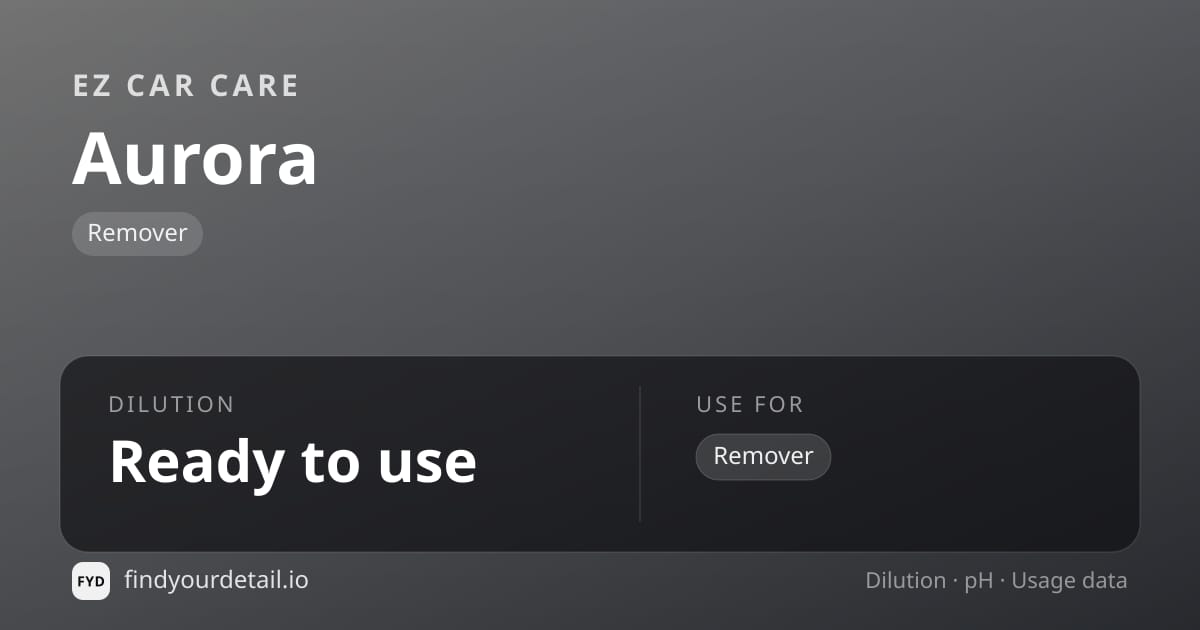Click the EZ CAR CARE brand label
Viewport: 1200px width, 630px height.
[186, 86]
